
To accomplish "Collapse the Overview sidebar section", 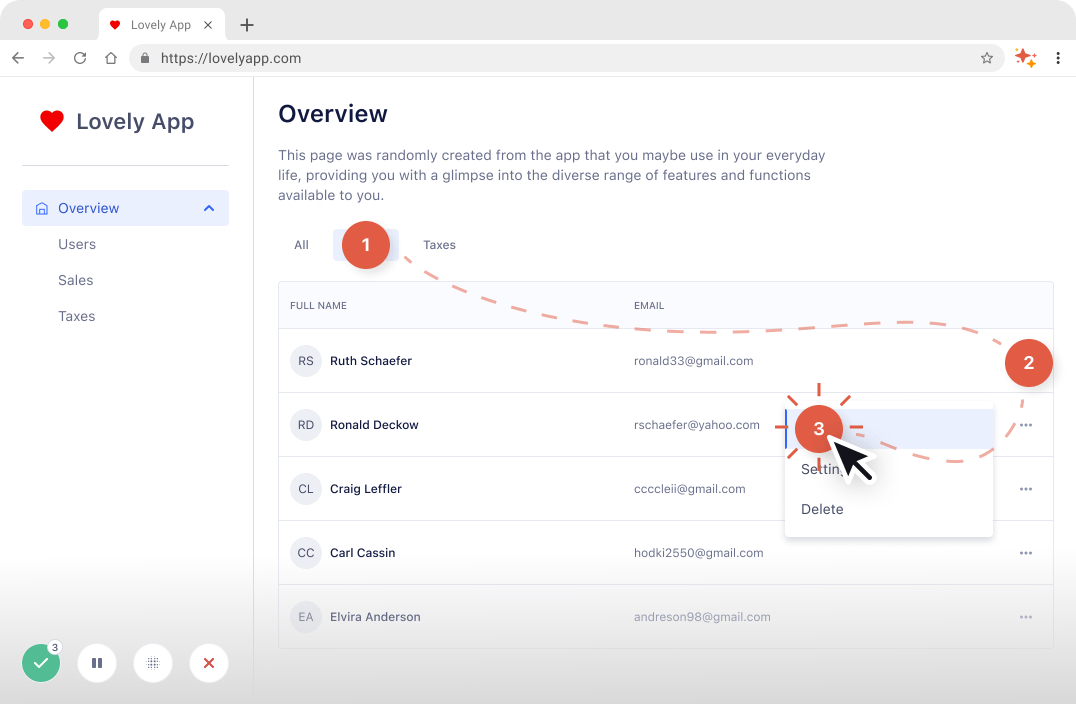I will click(x=209, y=208).
